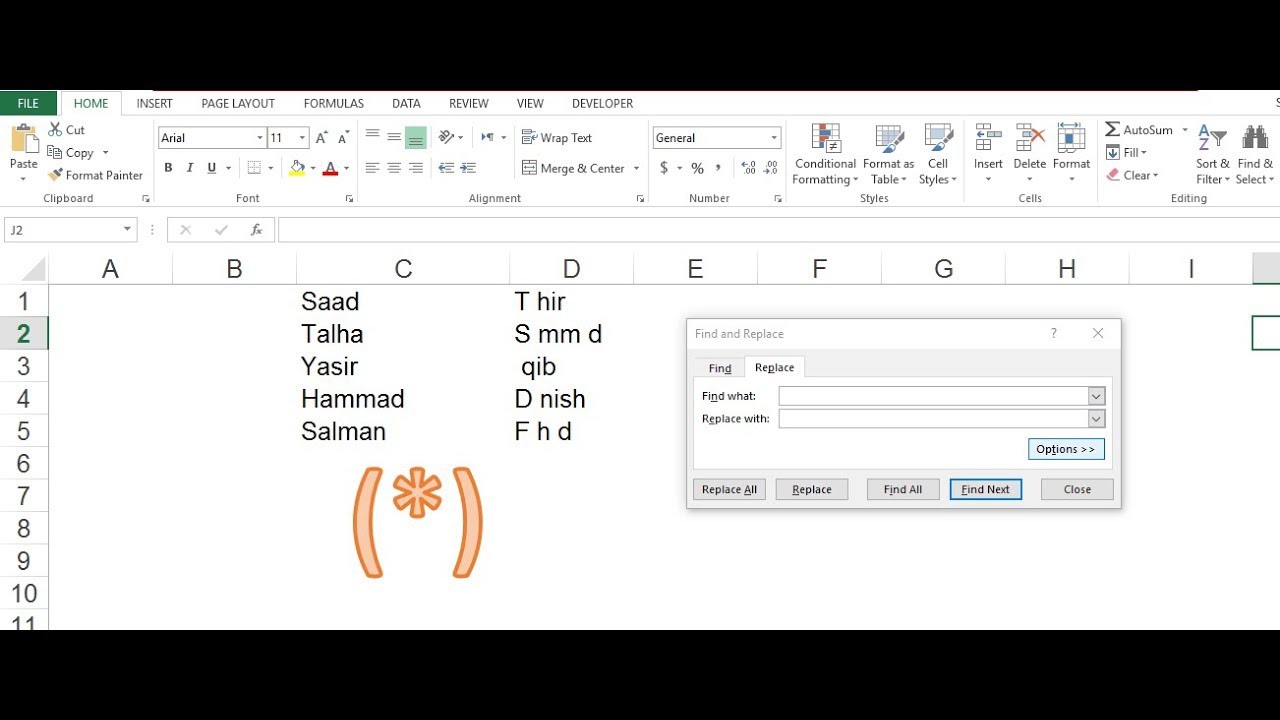Apply Comma Style number format
The image size is (1280, 720).
click(718, 168)
